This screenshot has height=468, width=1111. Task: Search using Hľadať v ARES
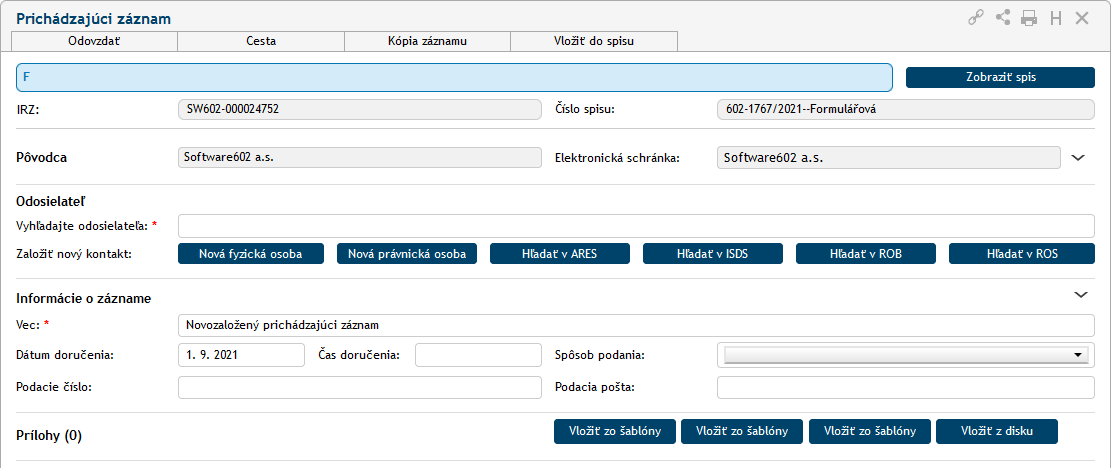click(560, 254)
